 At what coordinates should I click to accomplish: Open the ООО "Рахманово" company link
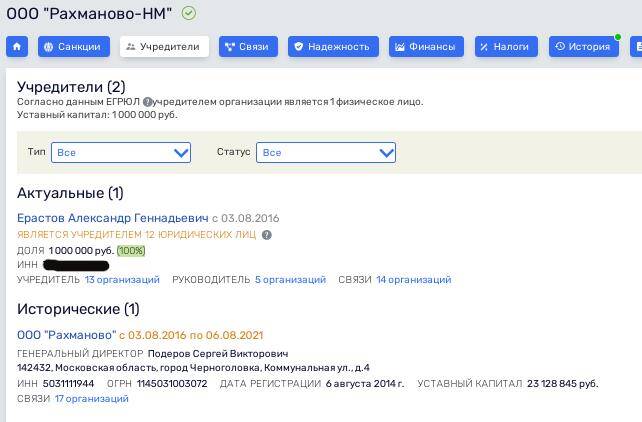[x=66, y=335]
